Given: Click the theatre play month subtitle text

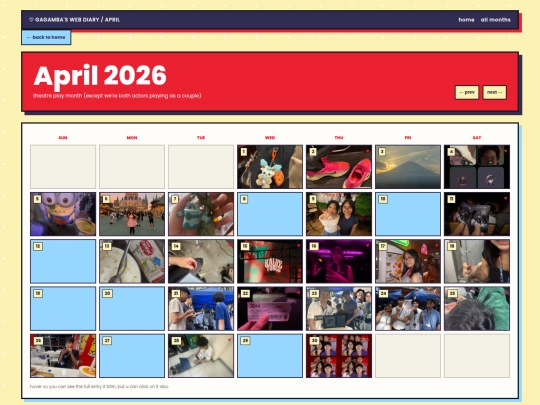Looking at the screenshot, I should [x=117, y=96].
